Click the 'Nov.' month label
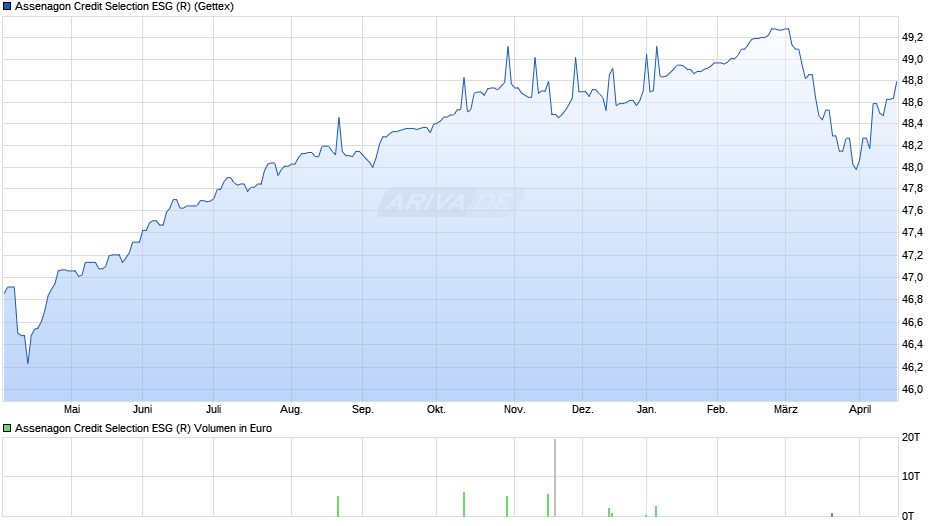This screenshot has height=526, width=940. (514, 409)
